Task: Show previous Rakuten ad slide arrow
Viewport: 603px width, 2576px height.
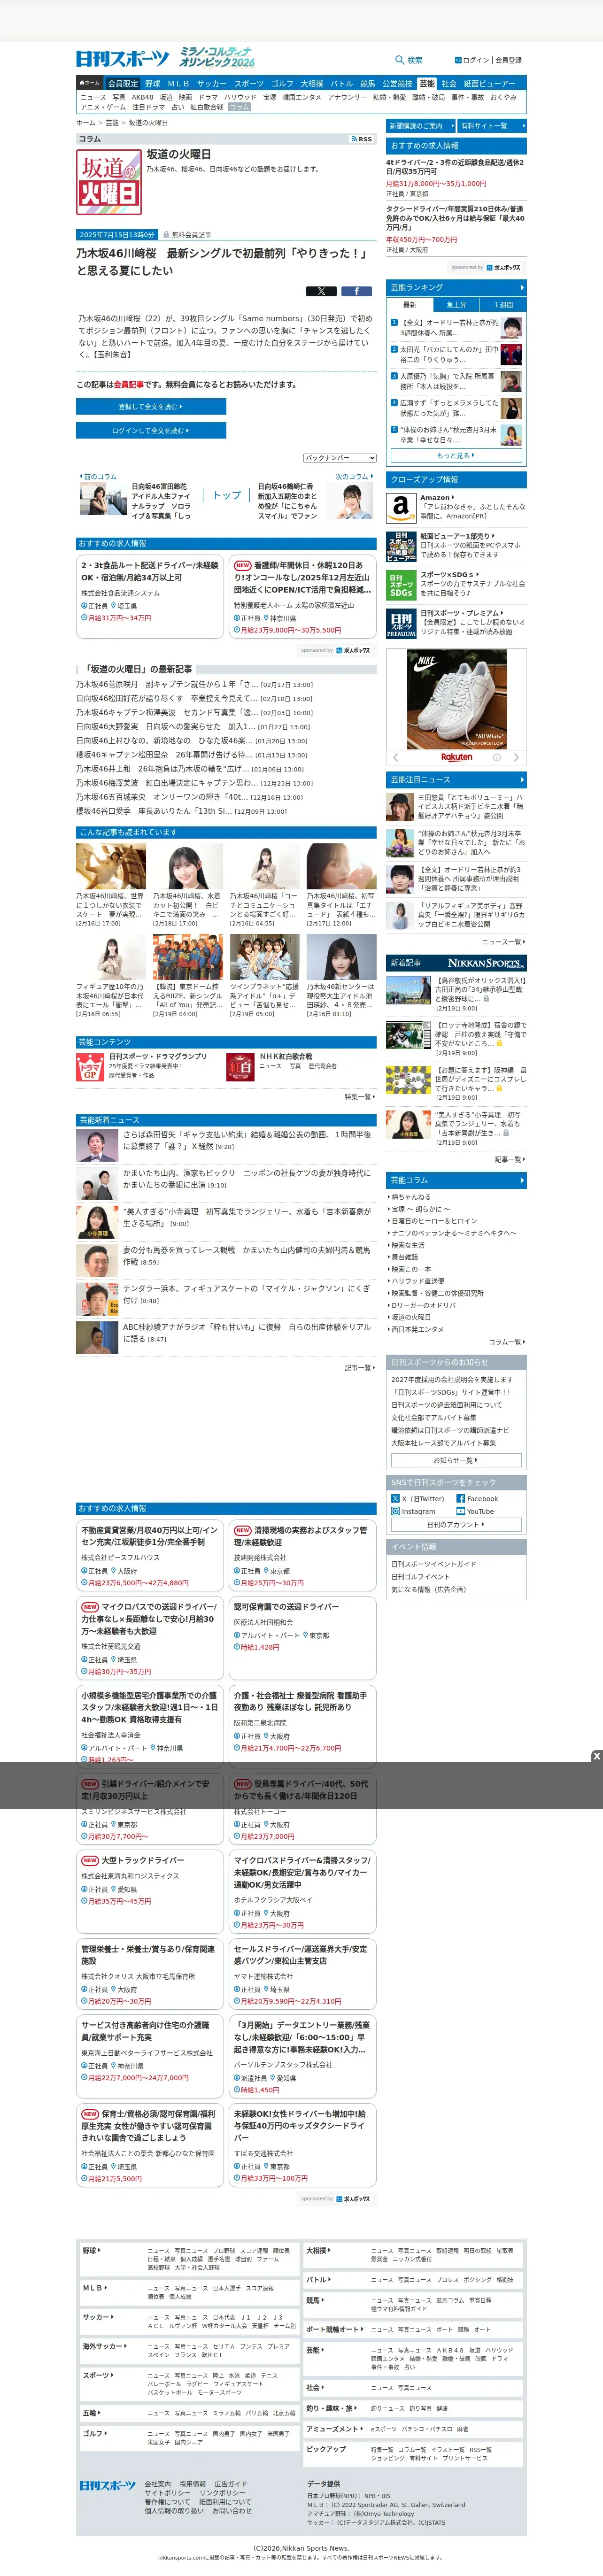Action: 395,757
